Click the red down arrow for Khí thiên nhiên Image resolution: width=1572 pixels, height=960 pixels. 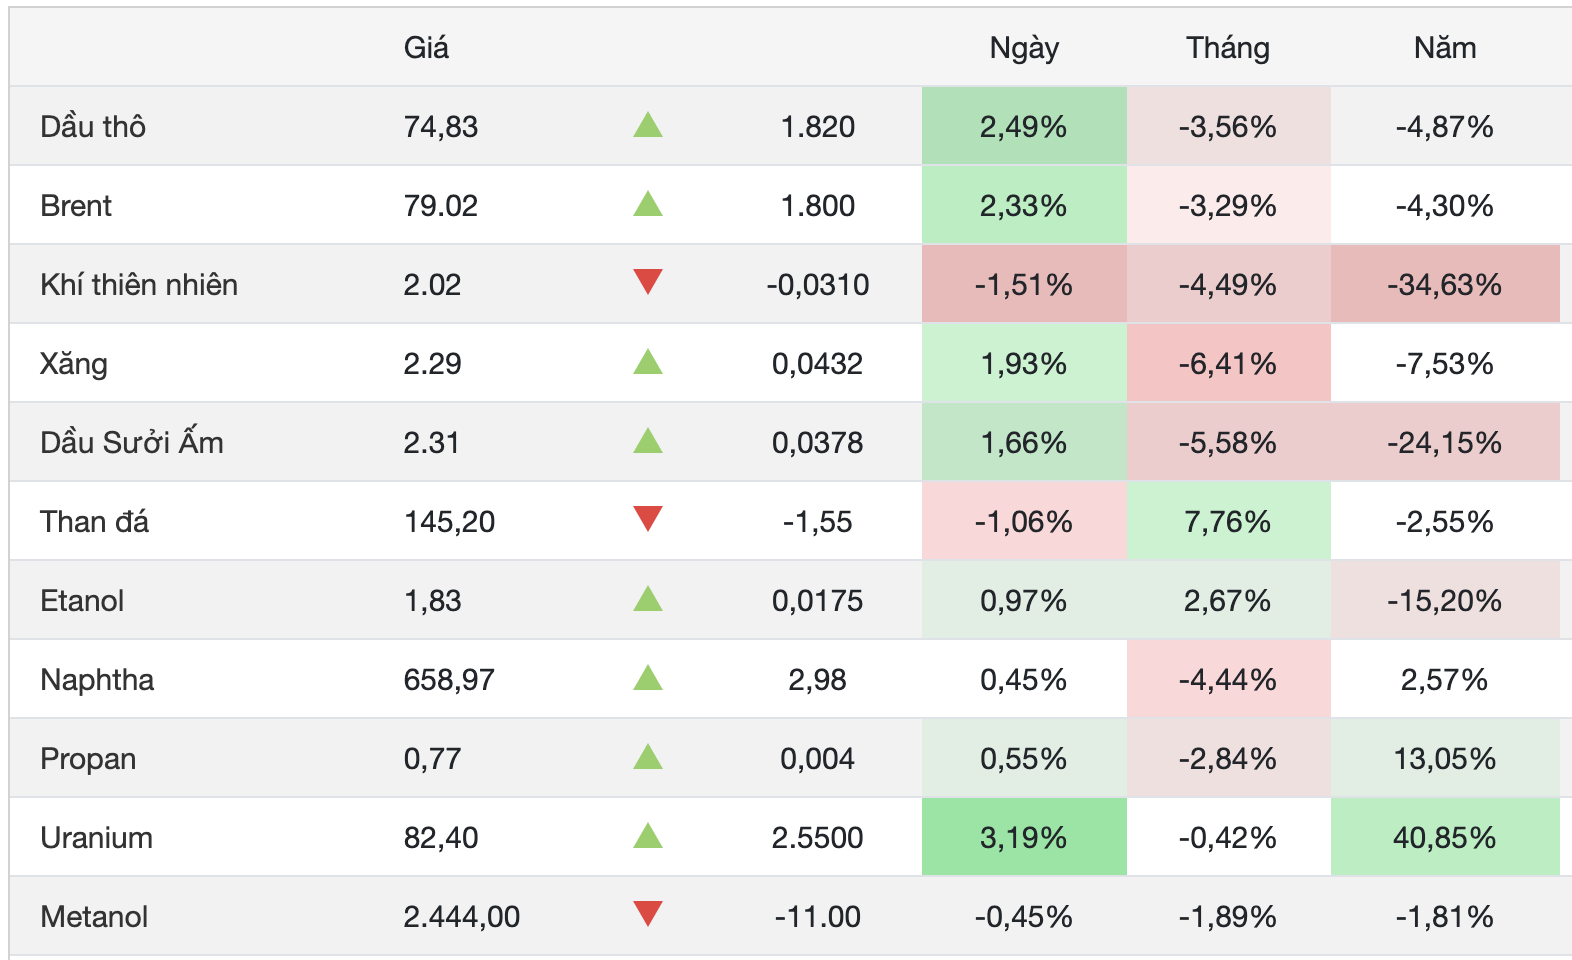(648, 282)
